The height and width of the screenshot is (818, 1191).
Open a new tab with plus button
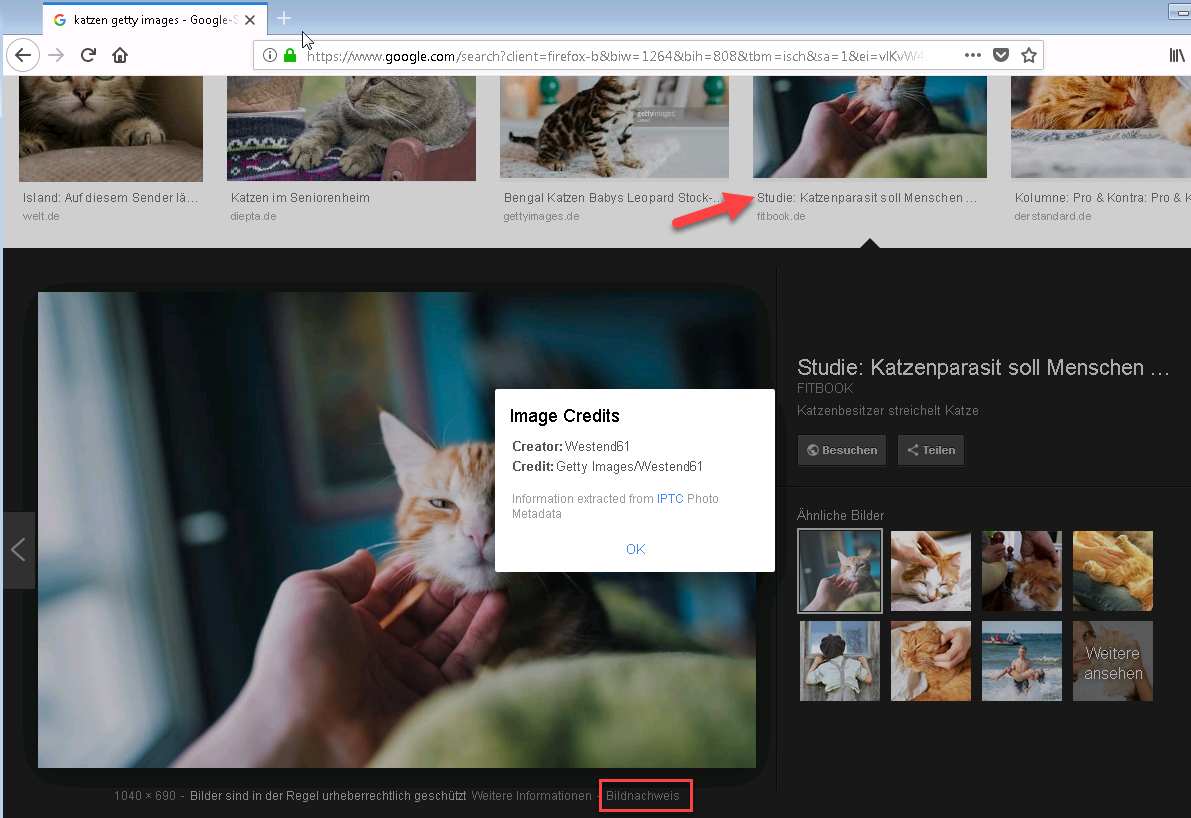[284, 18]
